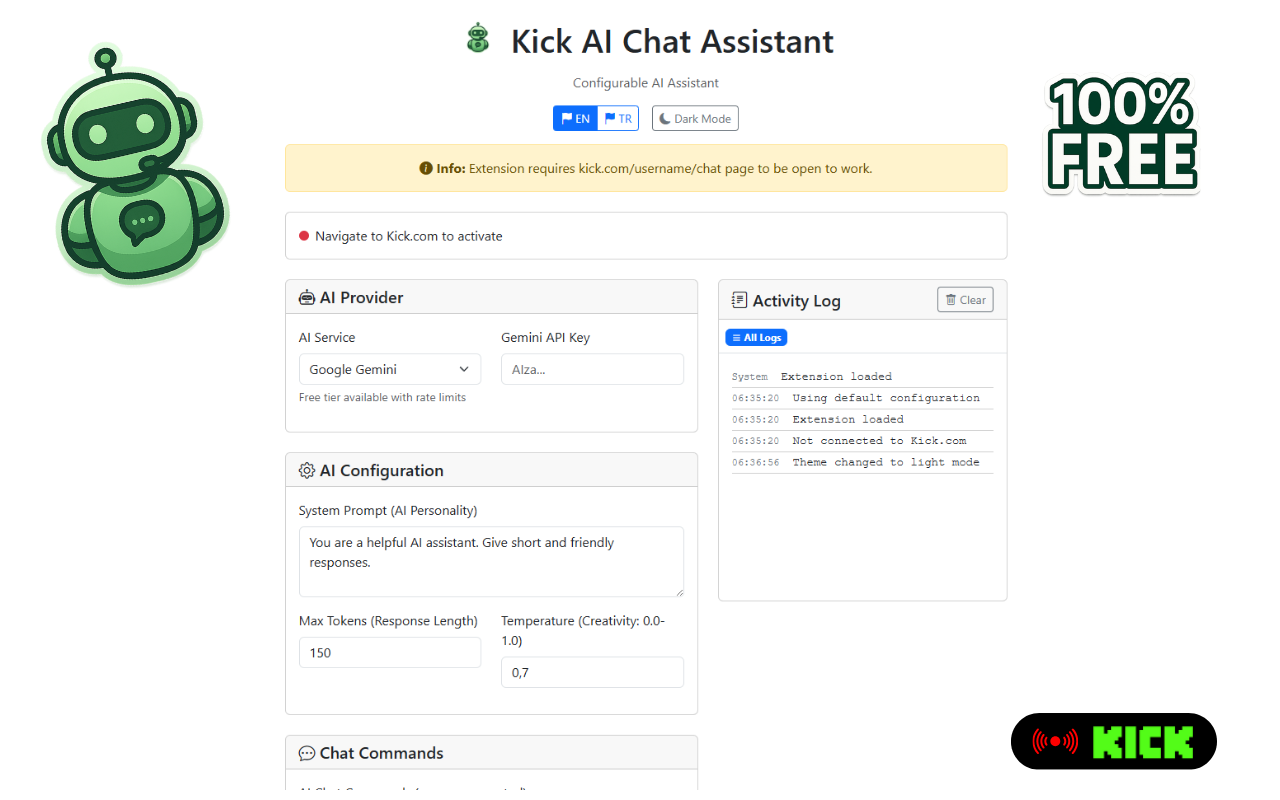Click the System Prompt textarea corner handle
Viewport: 1280px width, 800px height.
(678, 592)
